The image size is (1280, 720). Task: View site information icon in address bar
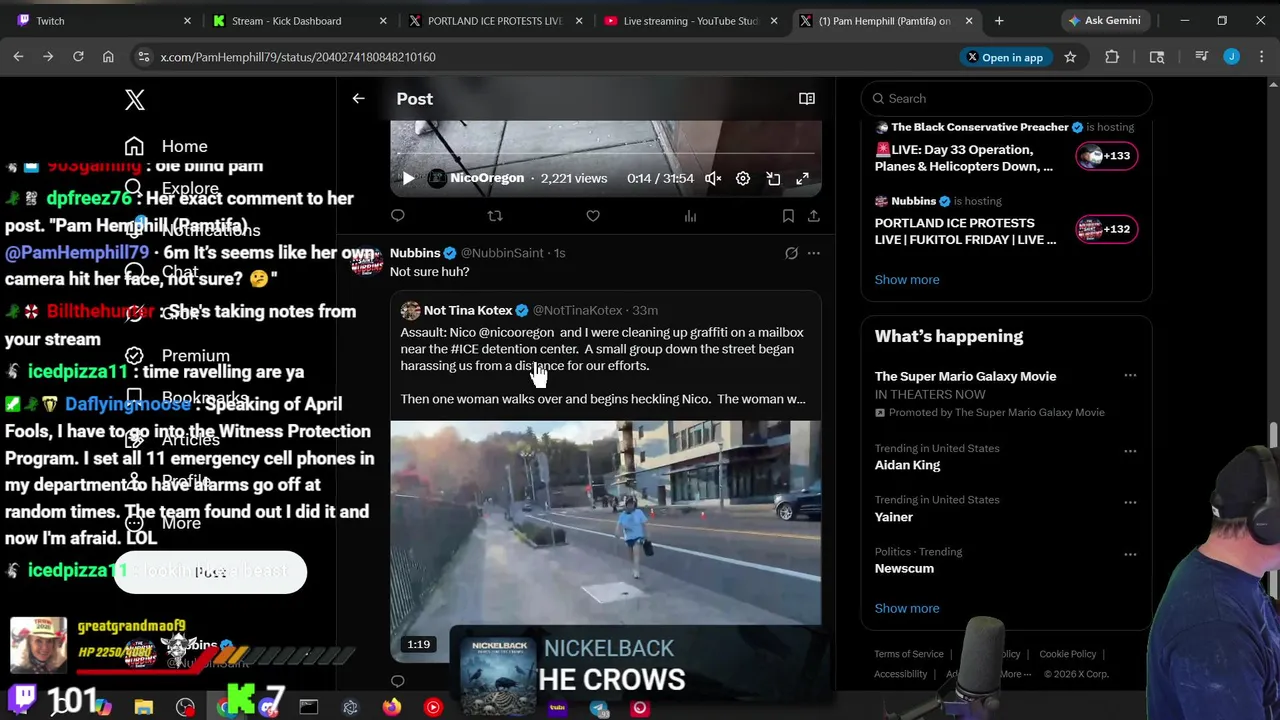(x=143, y=57)
